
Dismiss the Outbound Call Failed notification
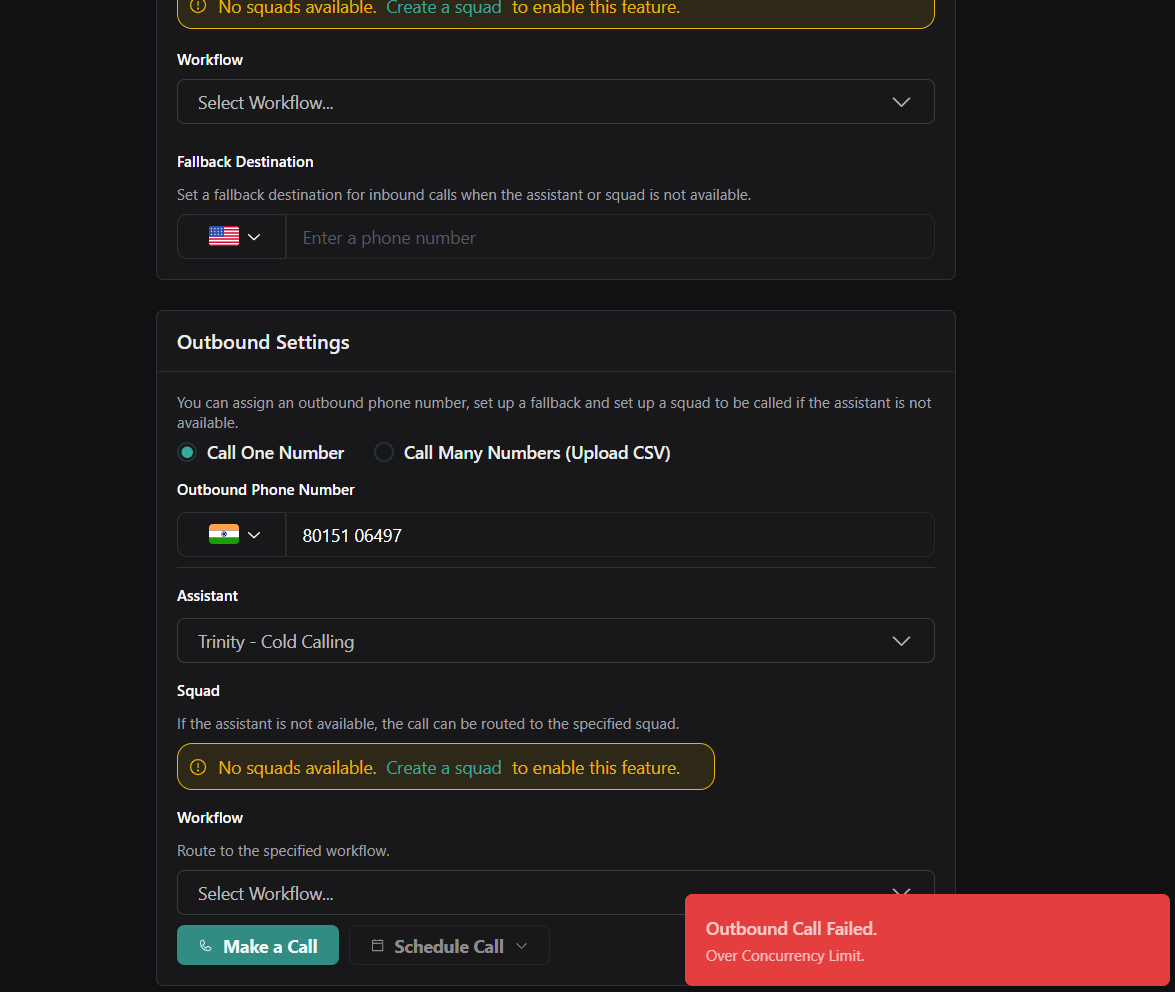926,939
